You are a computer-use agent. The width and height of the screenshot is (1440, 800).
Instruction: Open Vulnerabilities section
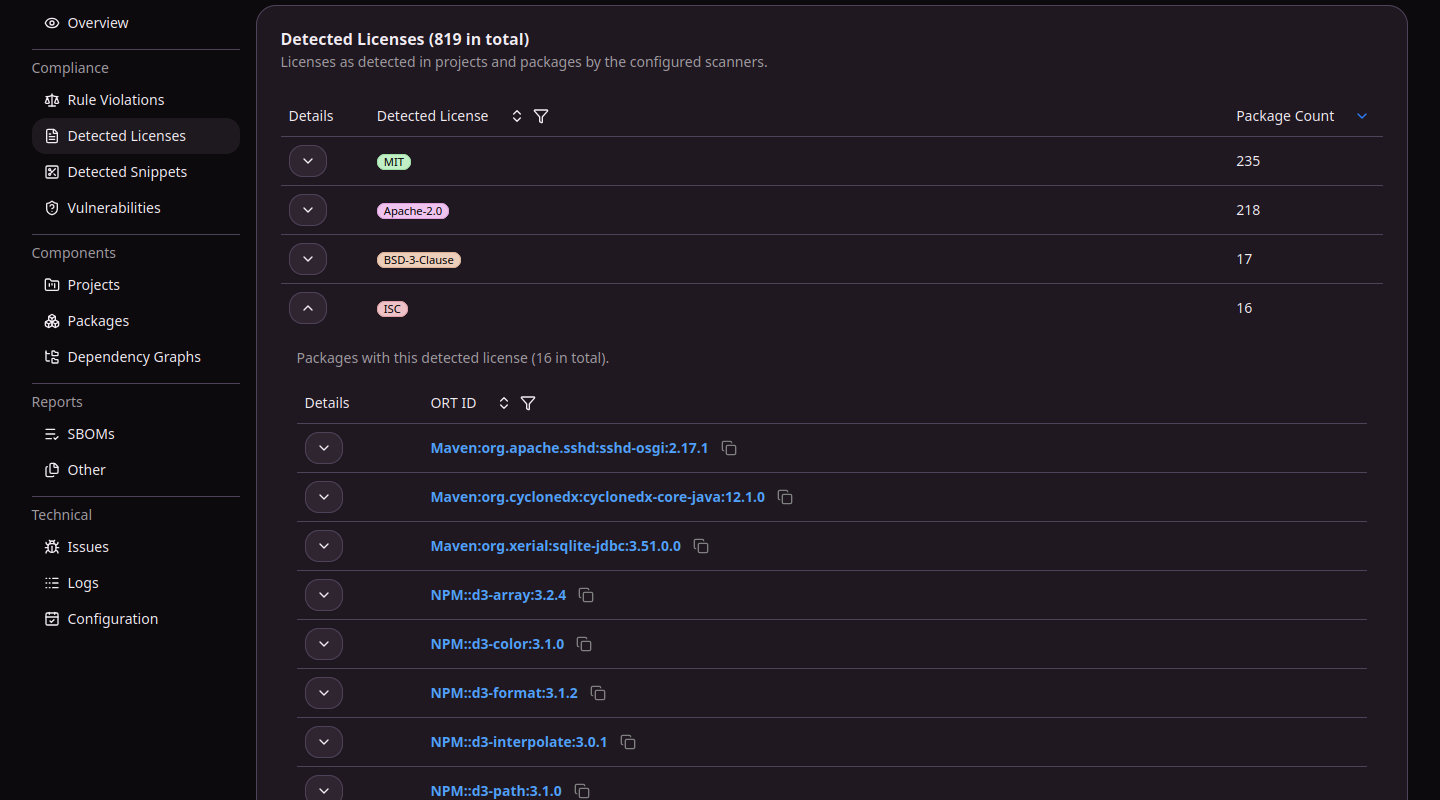[x=136, y=208]
